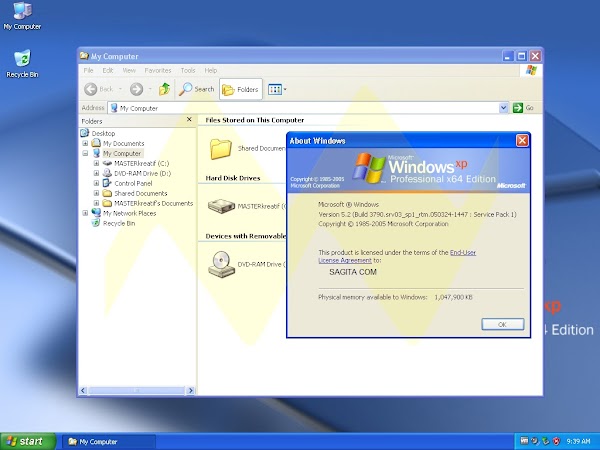Toggle the Folders pane button
This screenshot has width=600, height=450.
pyautogui.click(x=241, y=89)
